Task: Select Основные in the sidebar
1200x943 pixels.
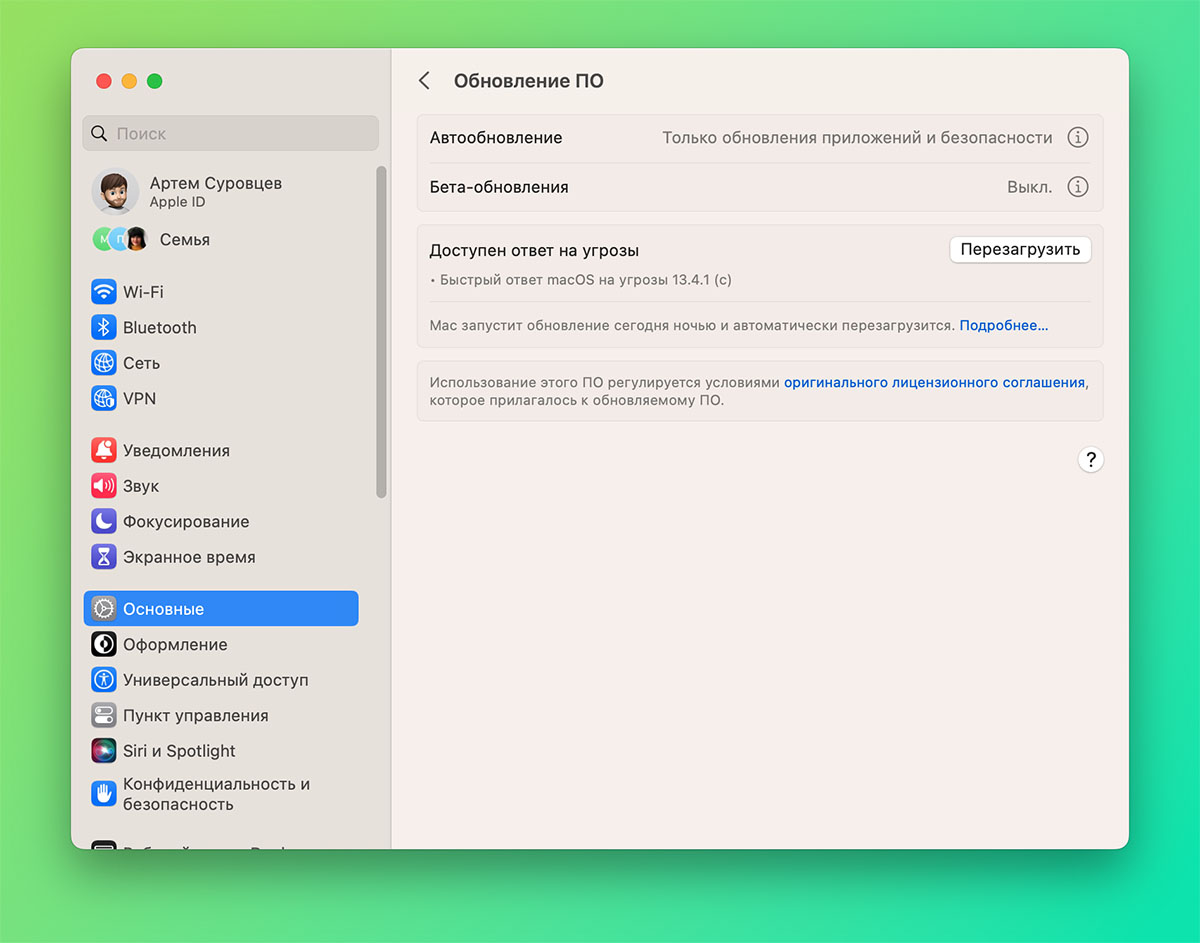Action: point(220,609)
